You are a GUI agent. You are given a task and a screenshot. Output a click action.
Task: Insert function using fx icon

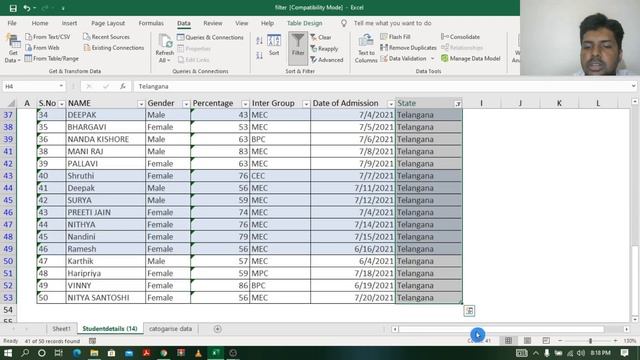(122, 87)
